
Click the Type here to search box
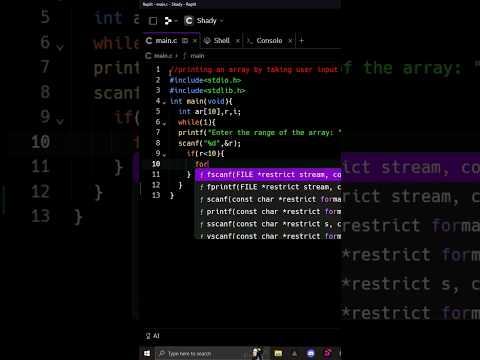204,353
